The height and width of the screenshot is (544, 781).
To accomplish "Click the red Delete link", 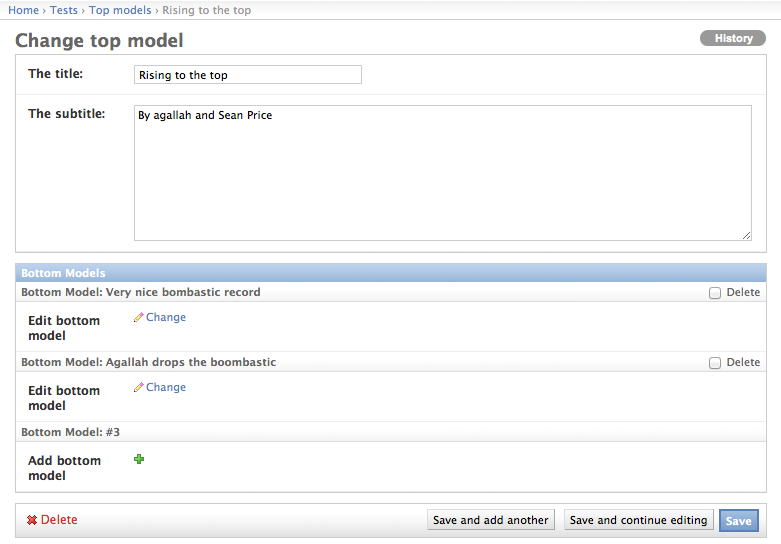I will [59, 520].
